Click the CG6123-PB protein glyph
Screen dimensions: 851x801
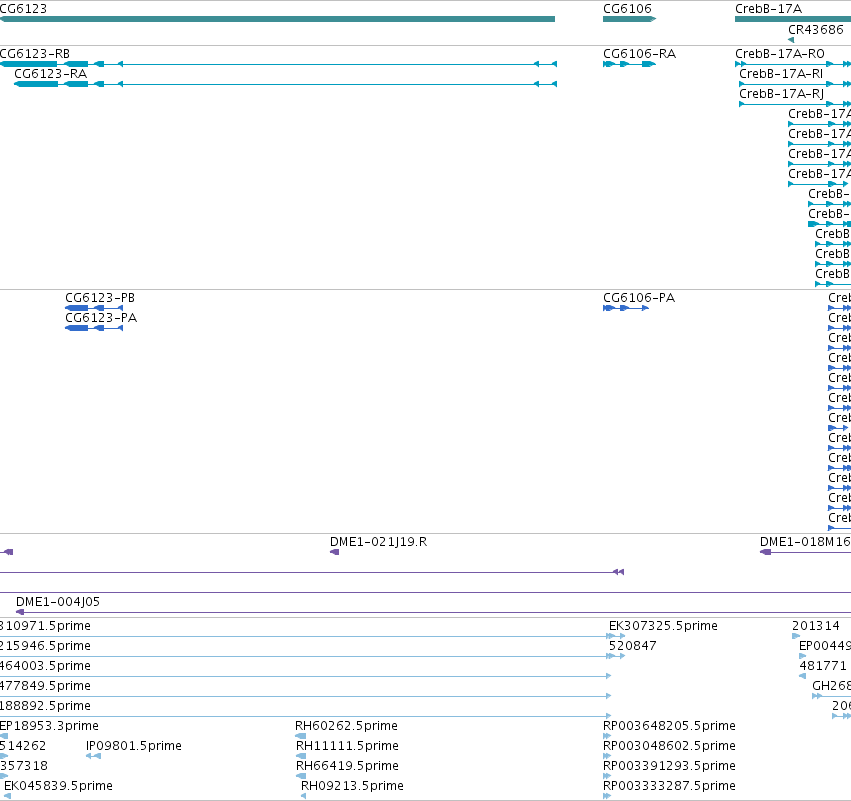pyautogui.click(x=94, y=308)
